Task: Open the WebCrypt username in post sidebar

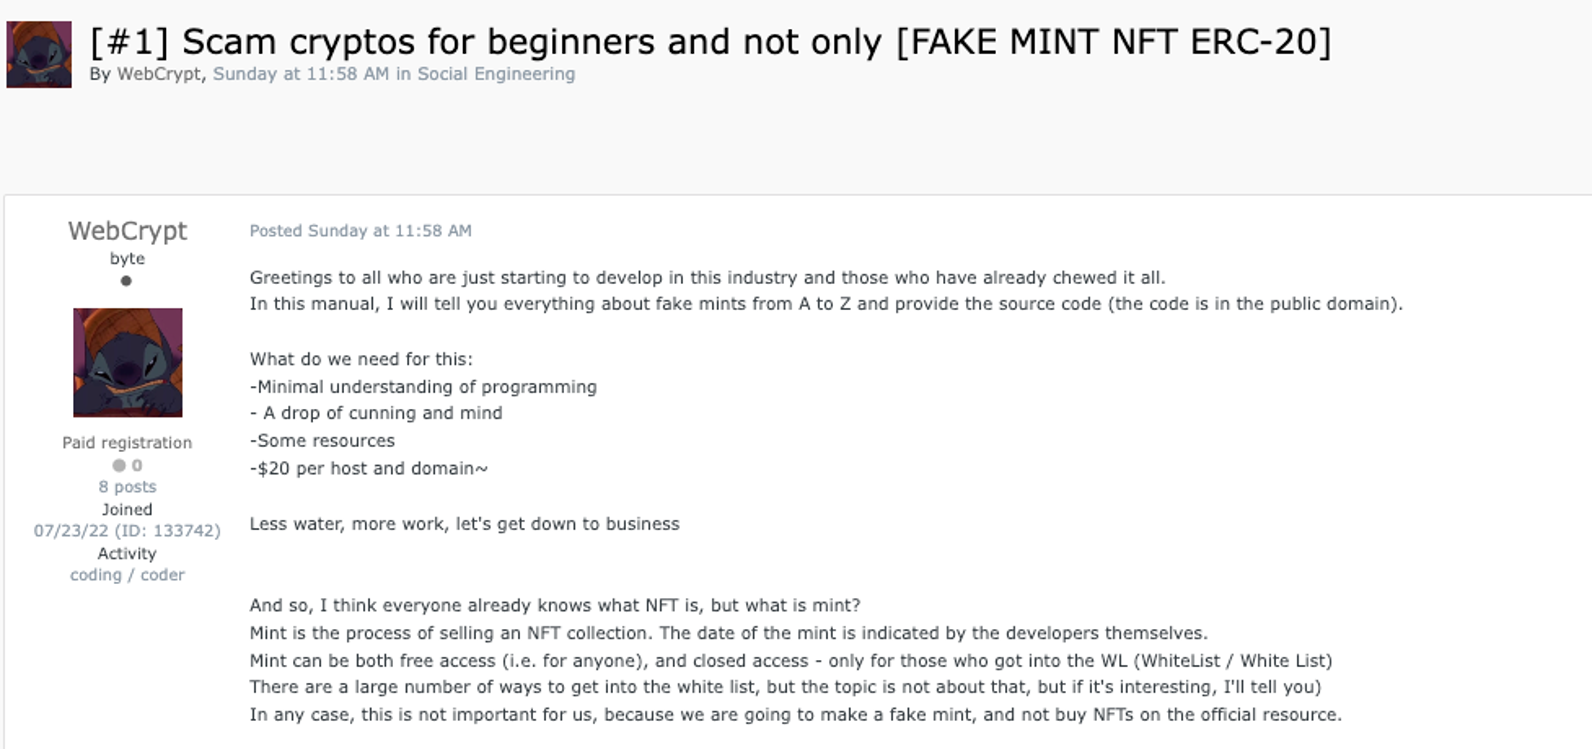Action: [128, 231]
